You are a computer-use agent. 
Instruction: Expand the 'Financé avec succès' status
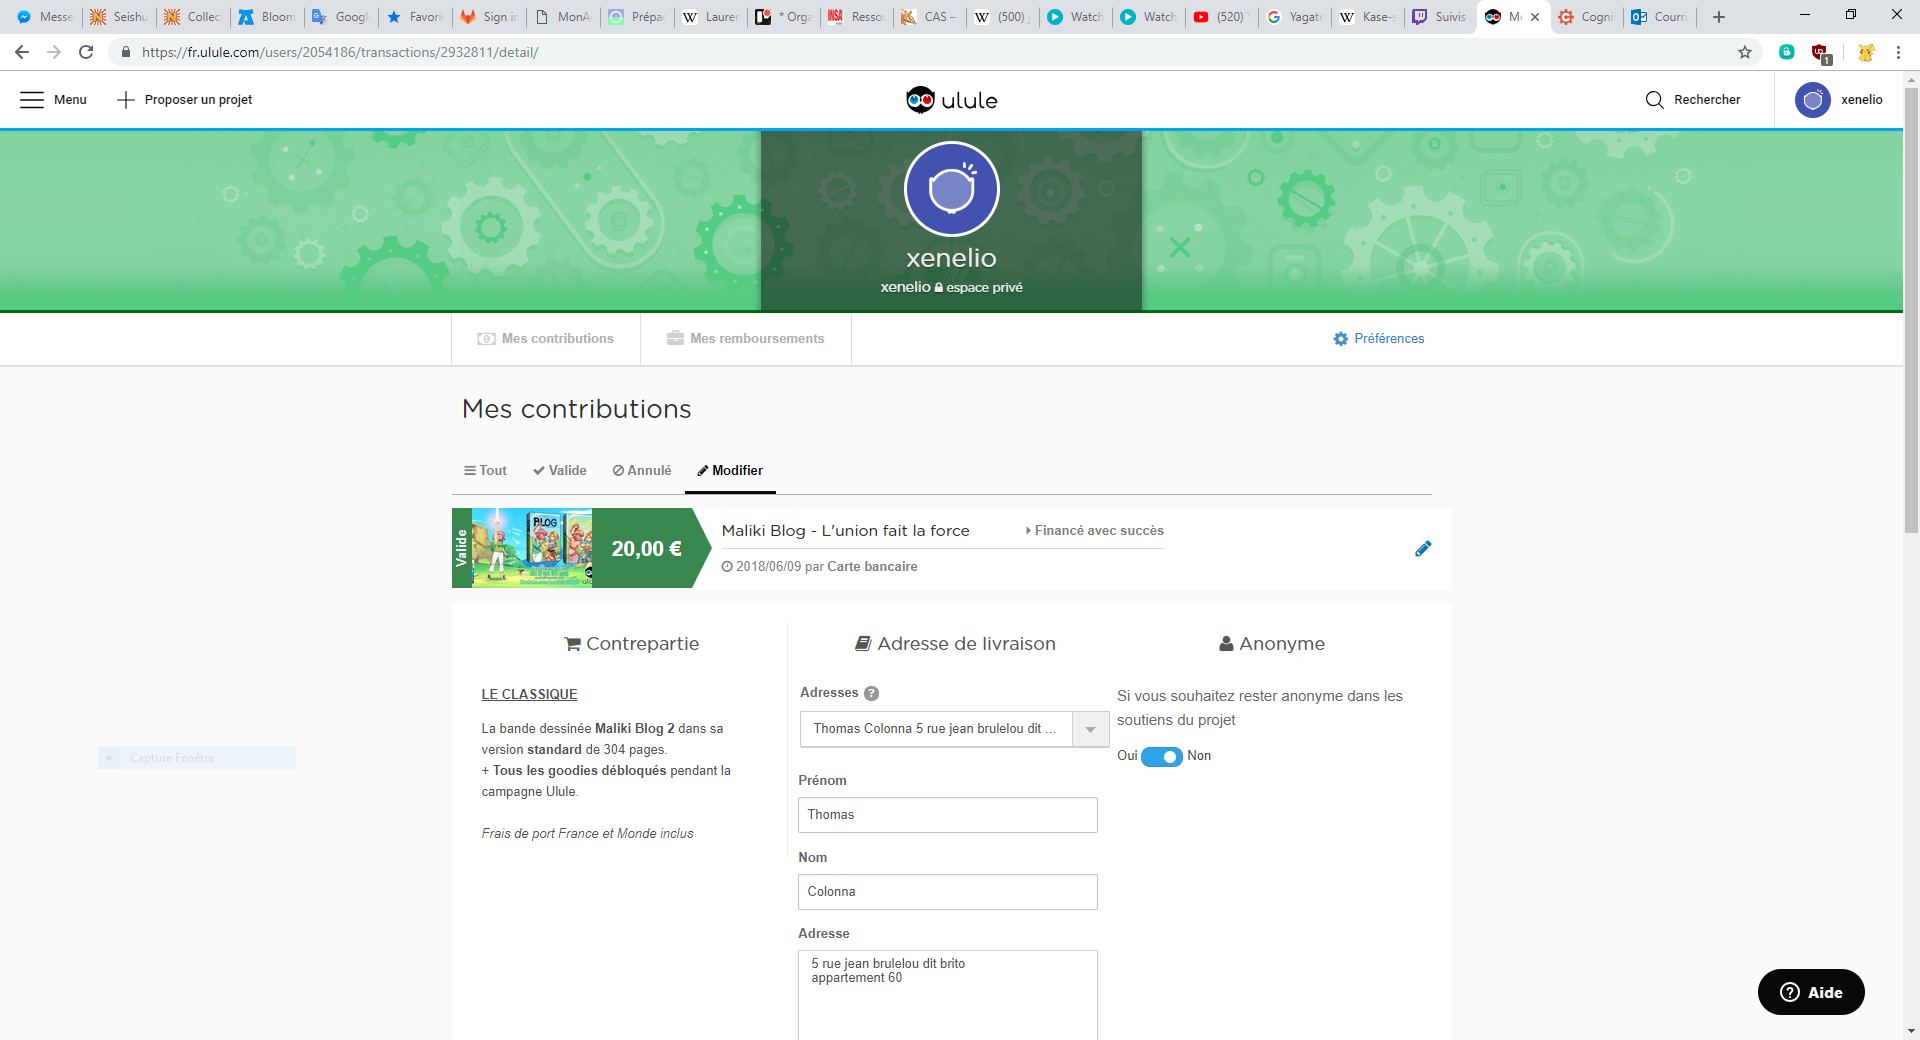point(1095,531)
